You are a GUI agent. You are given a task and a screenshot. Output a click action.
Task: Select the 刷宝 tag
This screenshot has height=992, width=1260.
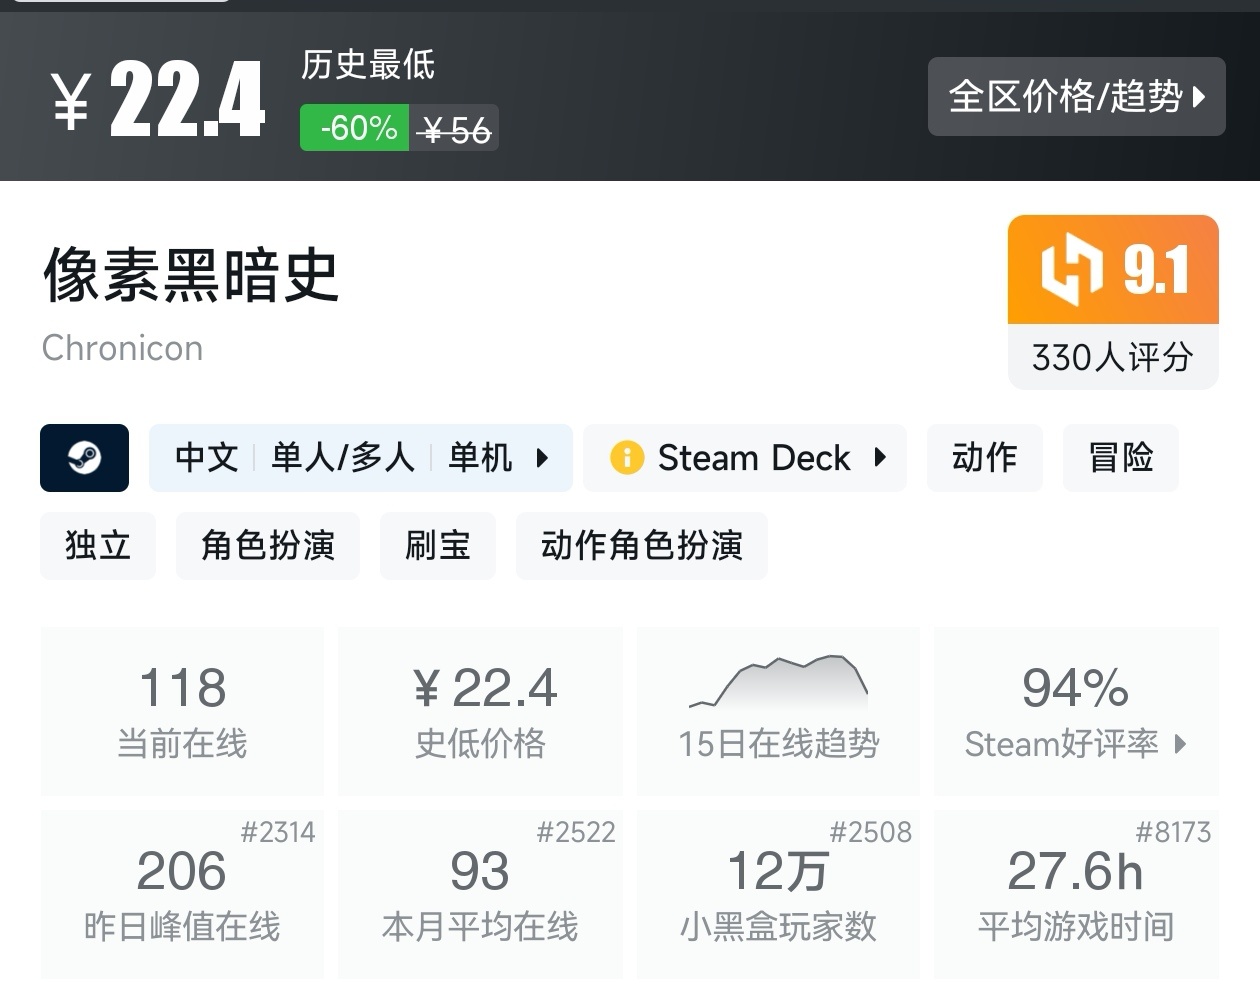(x=437, y=546)
